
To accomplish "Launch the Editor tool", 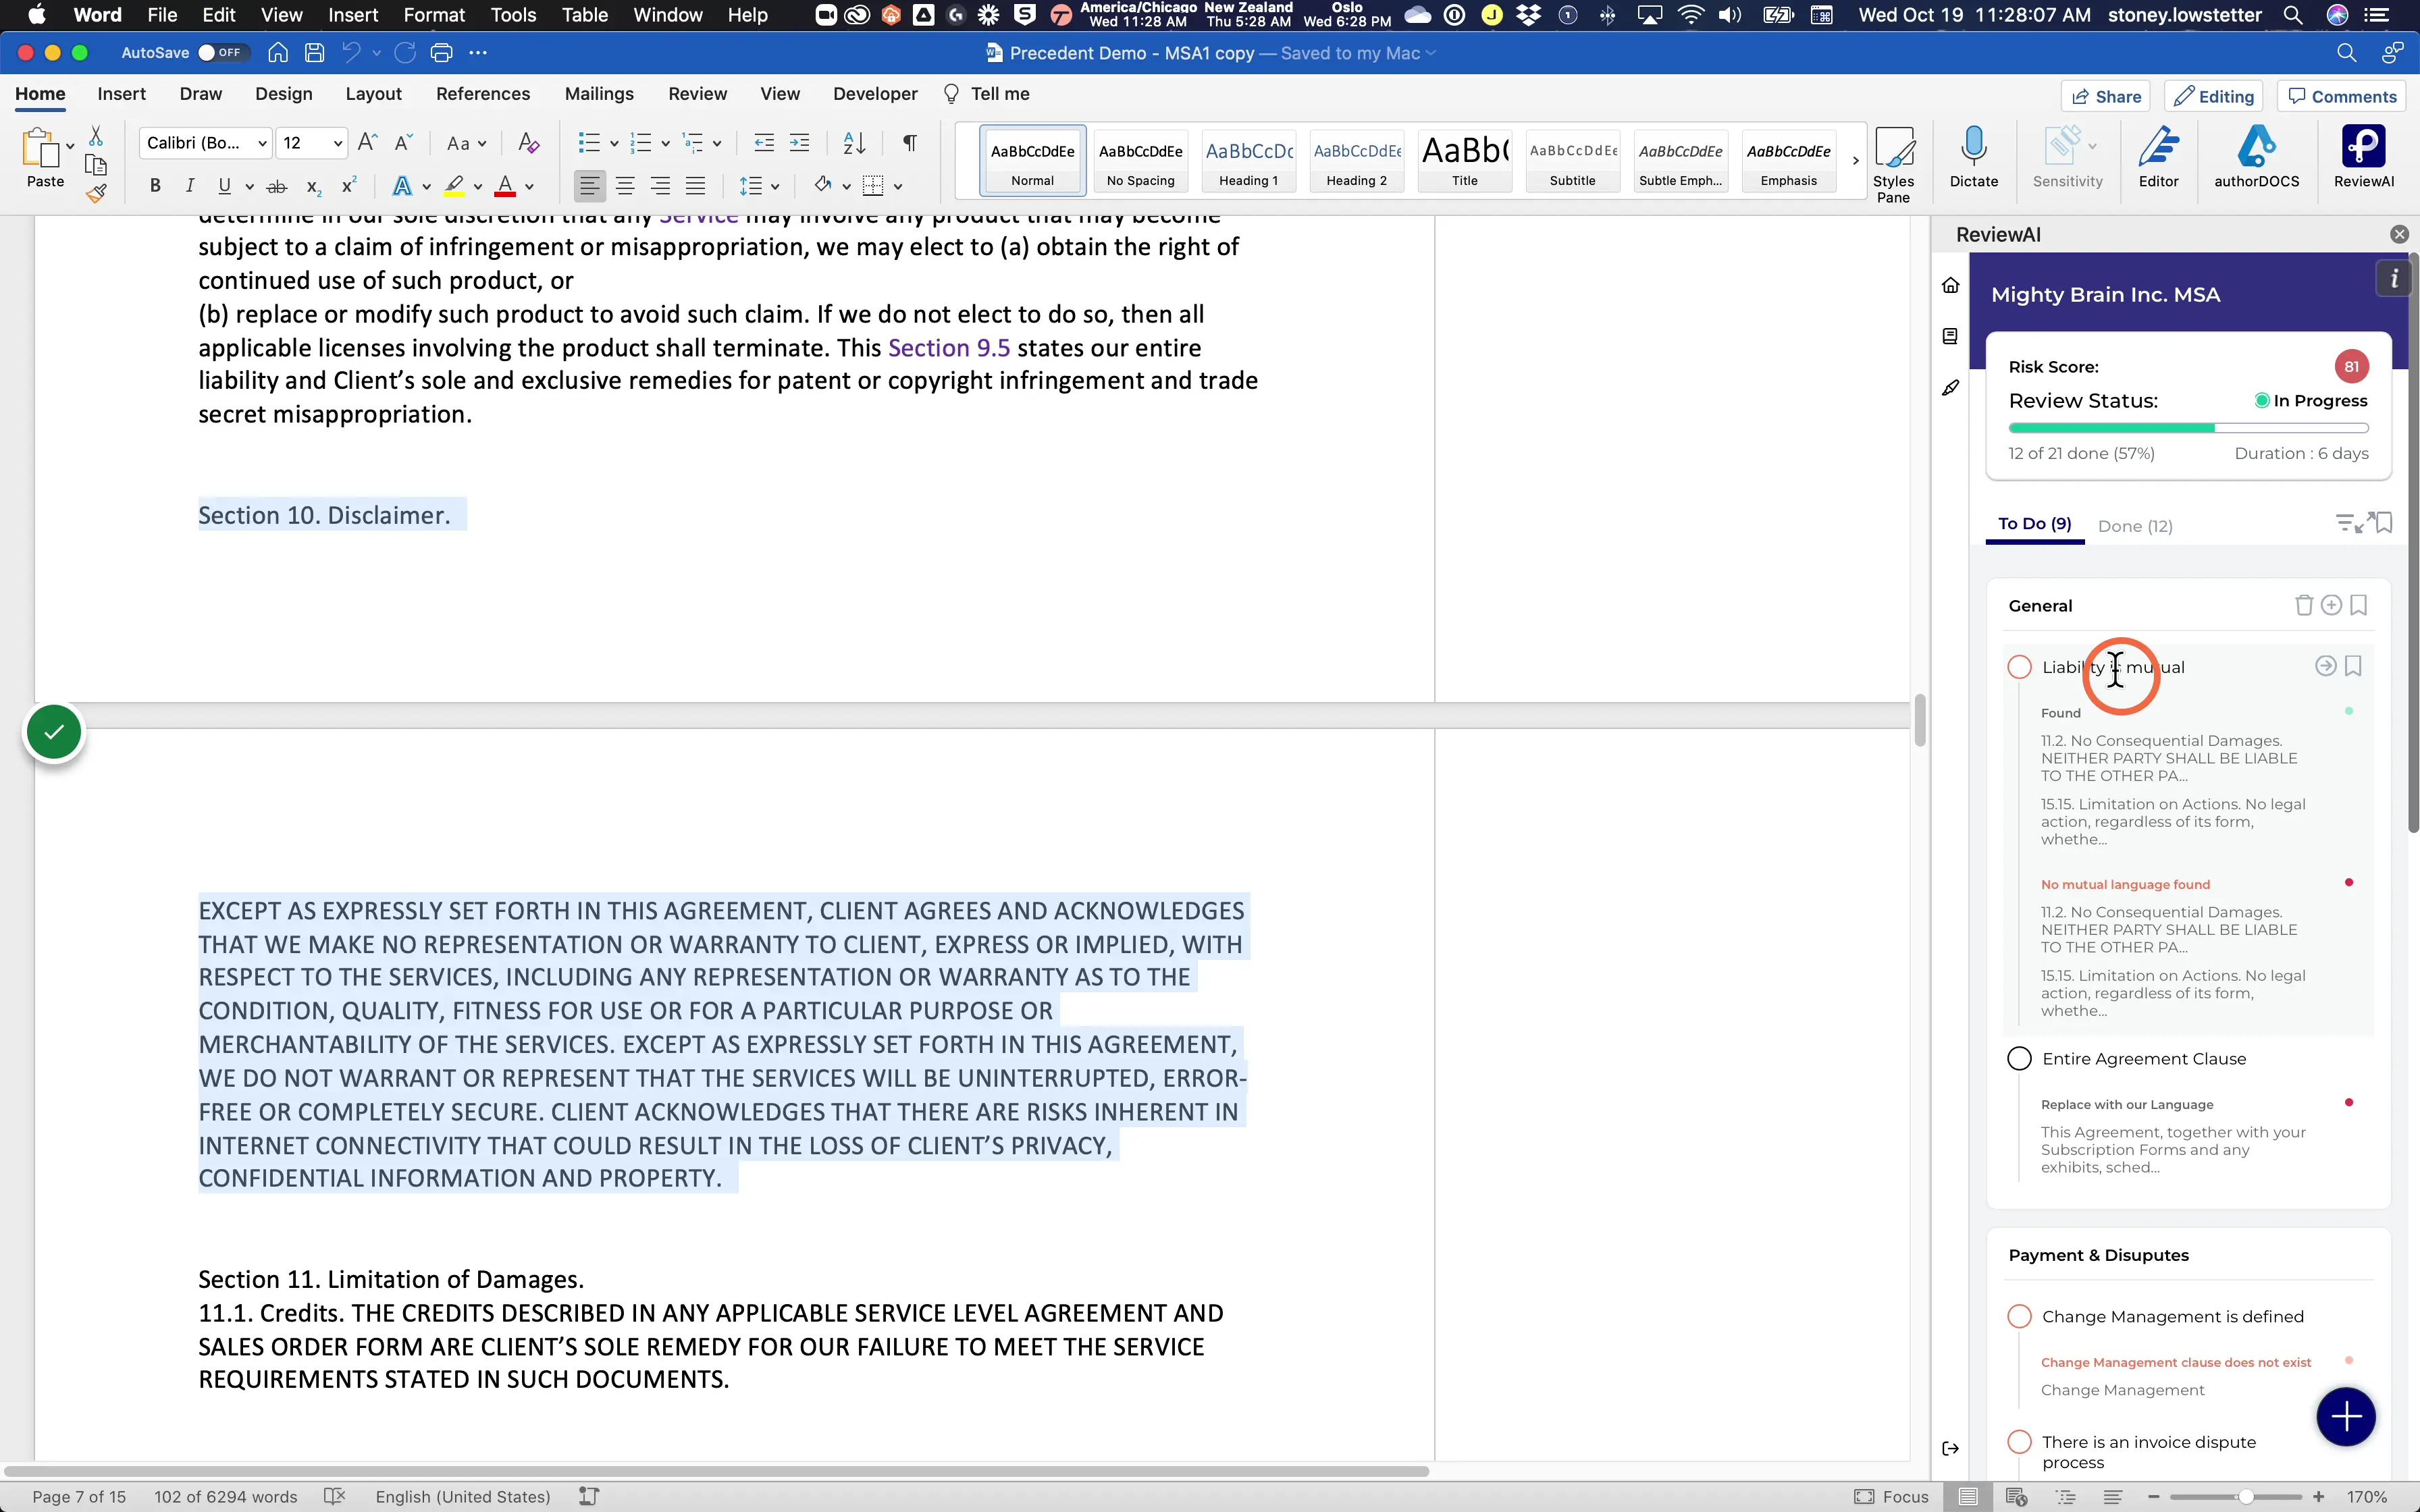I will [2158, 157].
